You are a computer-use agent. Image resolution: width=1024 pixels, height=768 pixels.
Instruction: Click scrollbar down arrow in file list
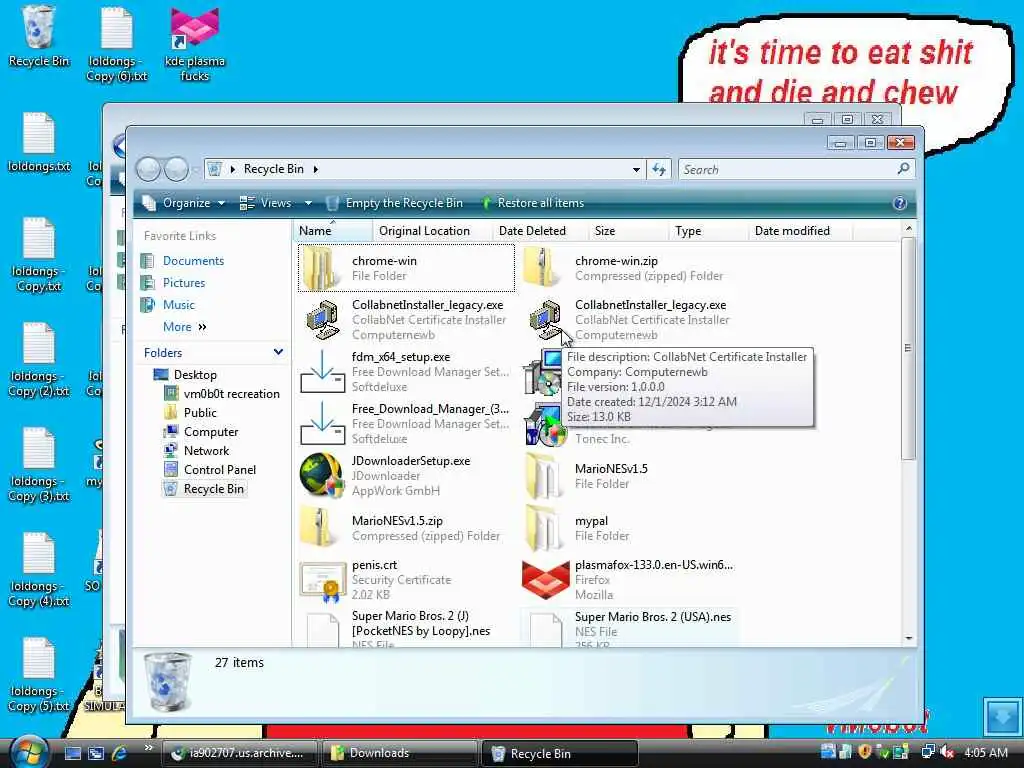908,638
